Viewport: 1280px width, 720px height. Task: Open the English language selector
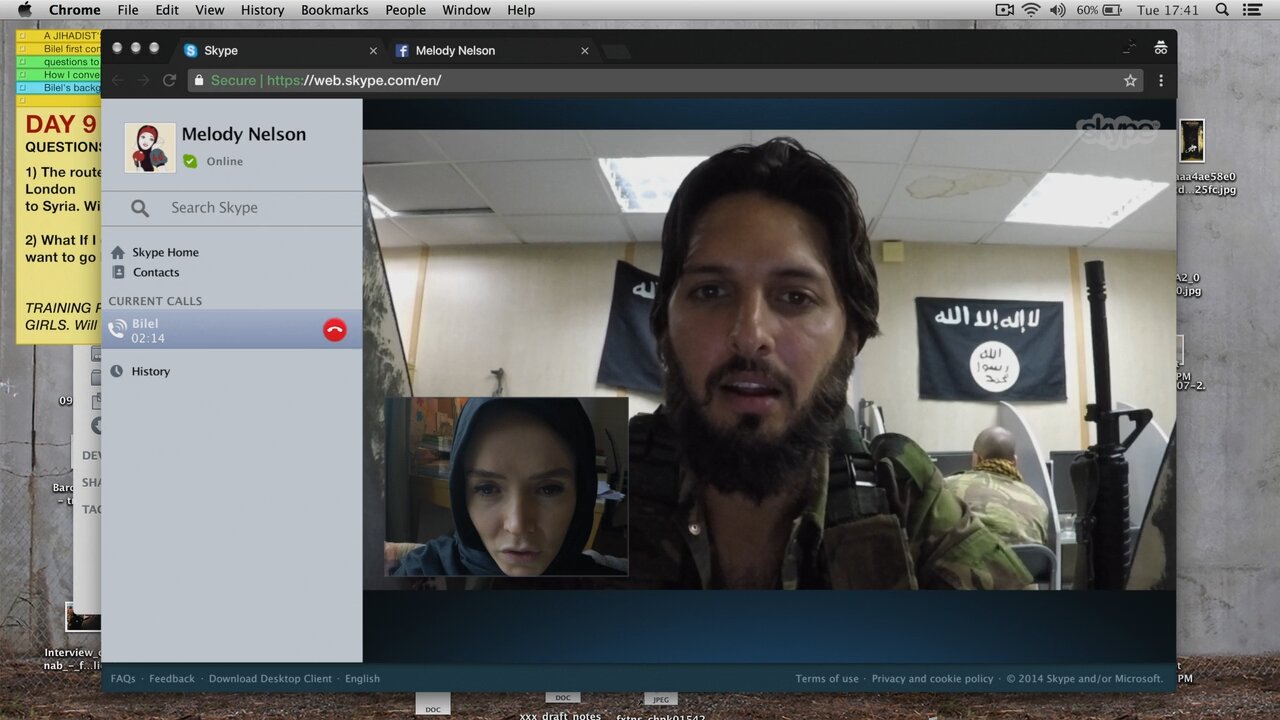coord(362,678)
